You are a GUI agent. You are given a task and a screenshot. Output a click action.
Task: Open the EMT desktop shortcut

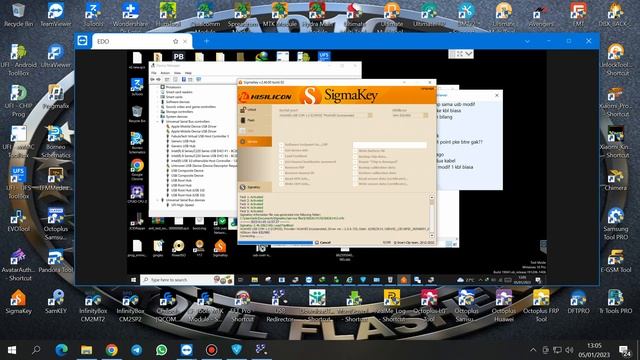[x=578, y=15]
